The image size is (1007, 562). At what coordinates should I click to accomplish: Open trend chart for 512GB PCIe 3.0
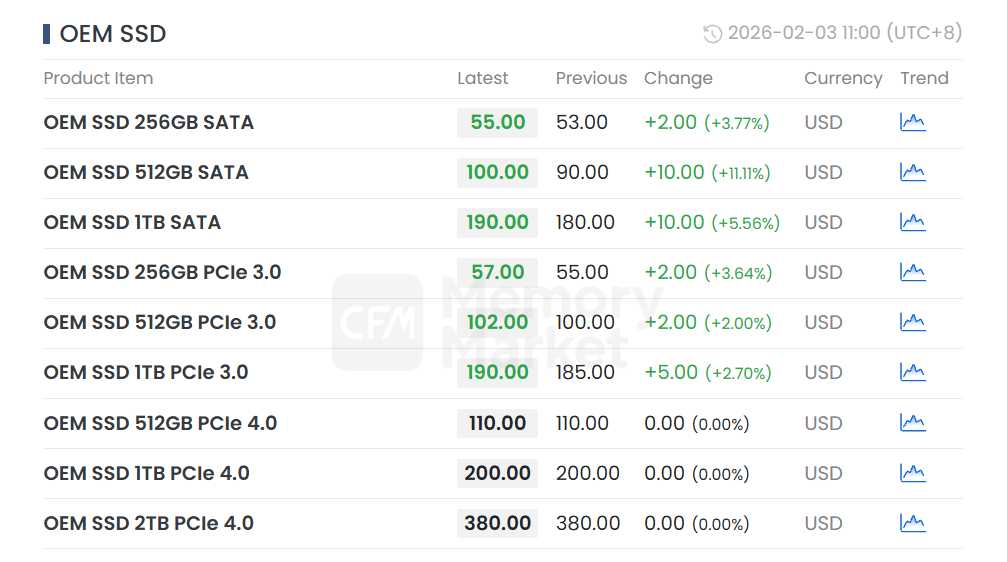(912, 322)
